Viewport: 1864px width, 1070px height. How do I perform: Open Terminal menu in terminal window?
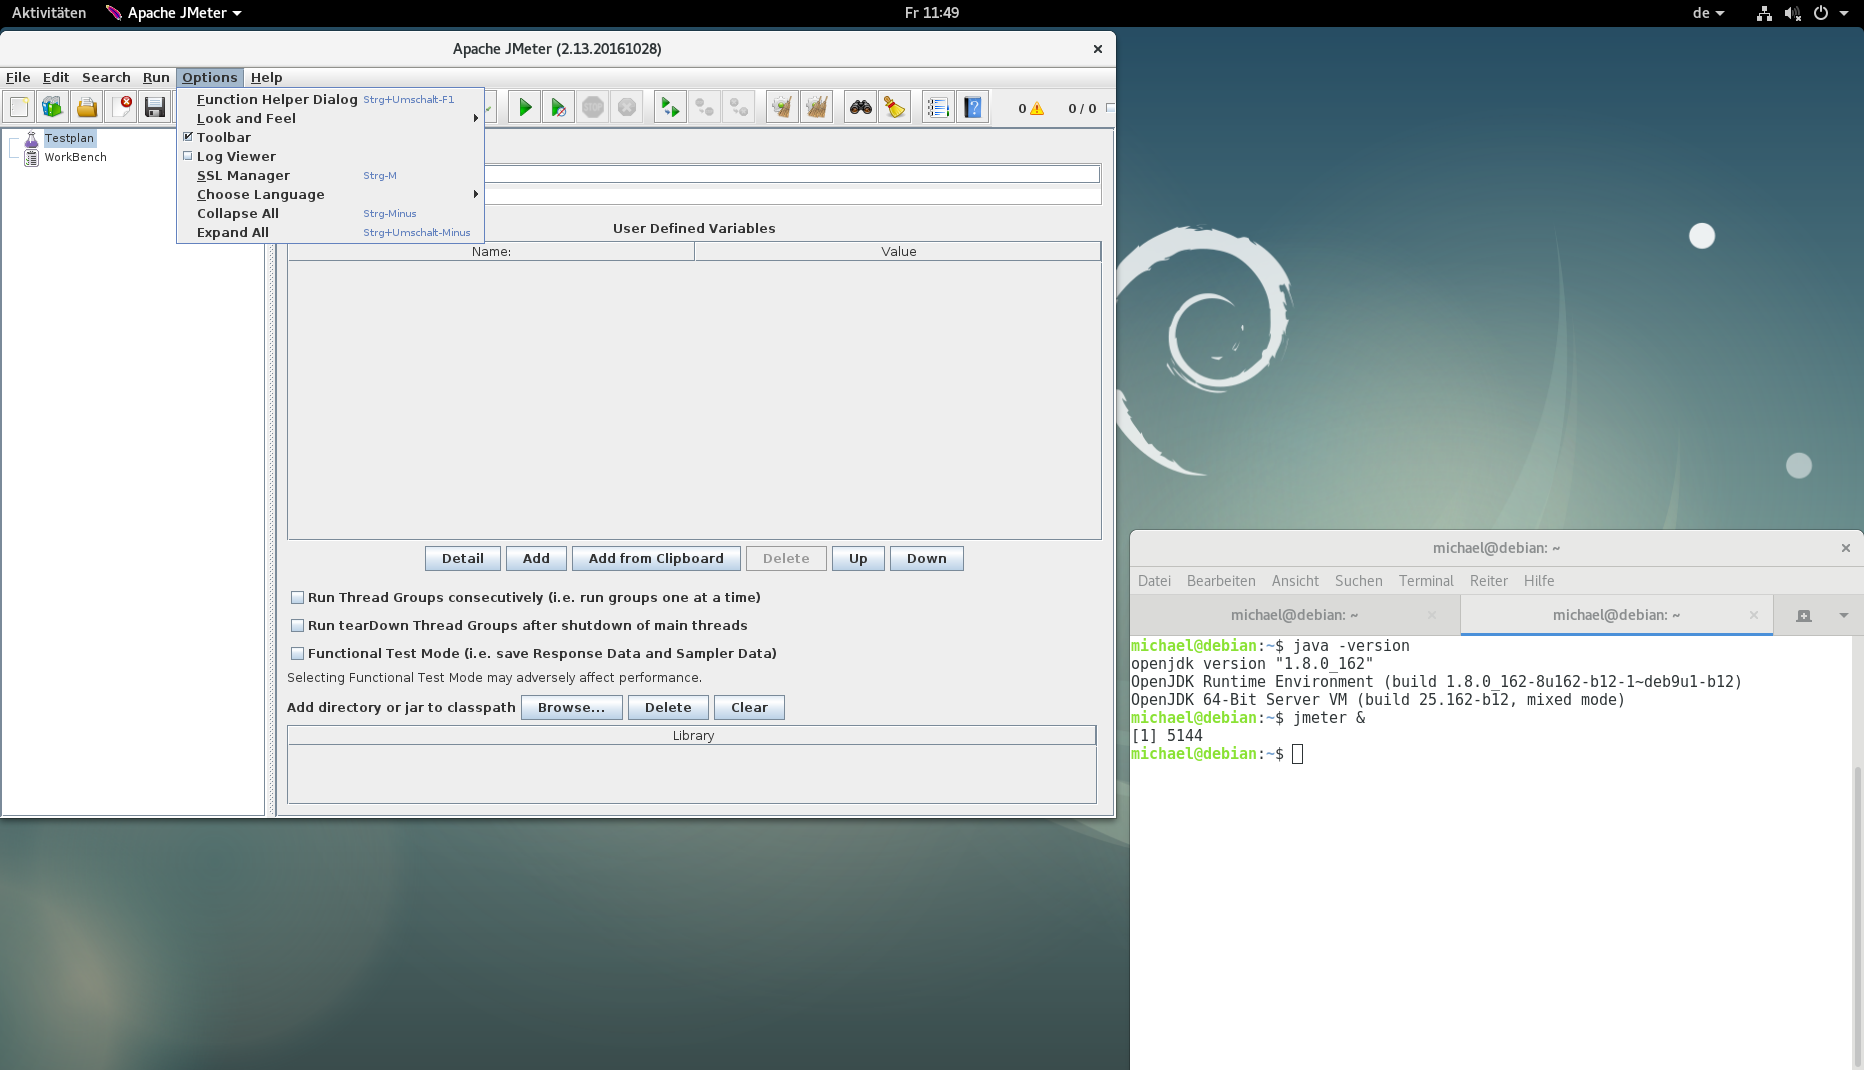pos(1426,581)
